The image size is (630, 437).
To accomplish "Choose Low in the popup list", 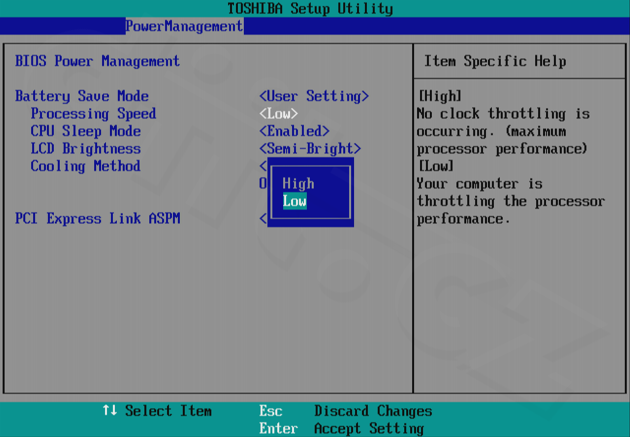I will click(295, 201).
